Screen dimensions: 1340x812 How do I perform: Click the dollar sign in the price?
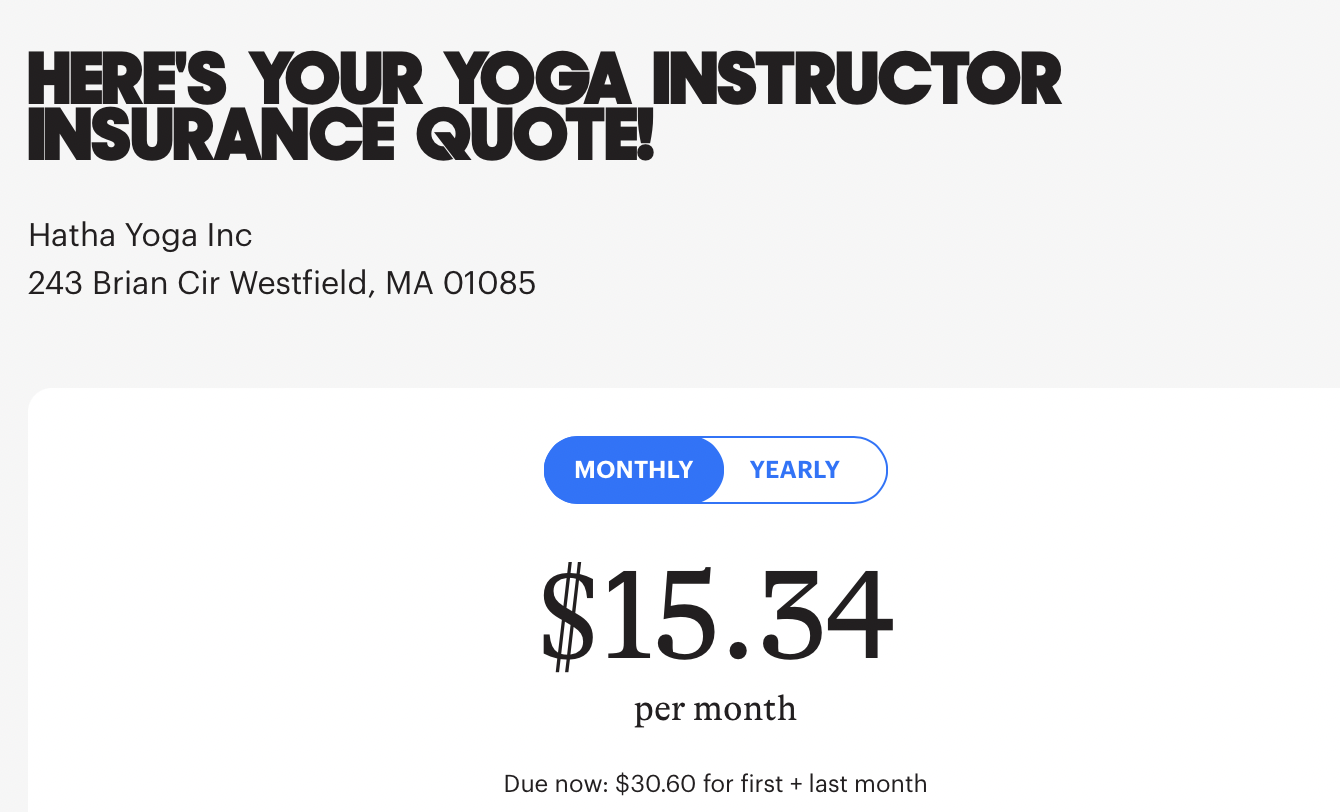point(568,616)
